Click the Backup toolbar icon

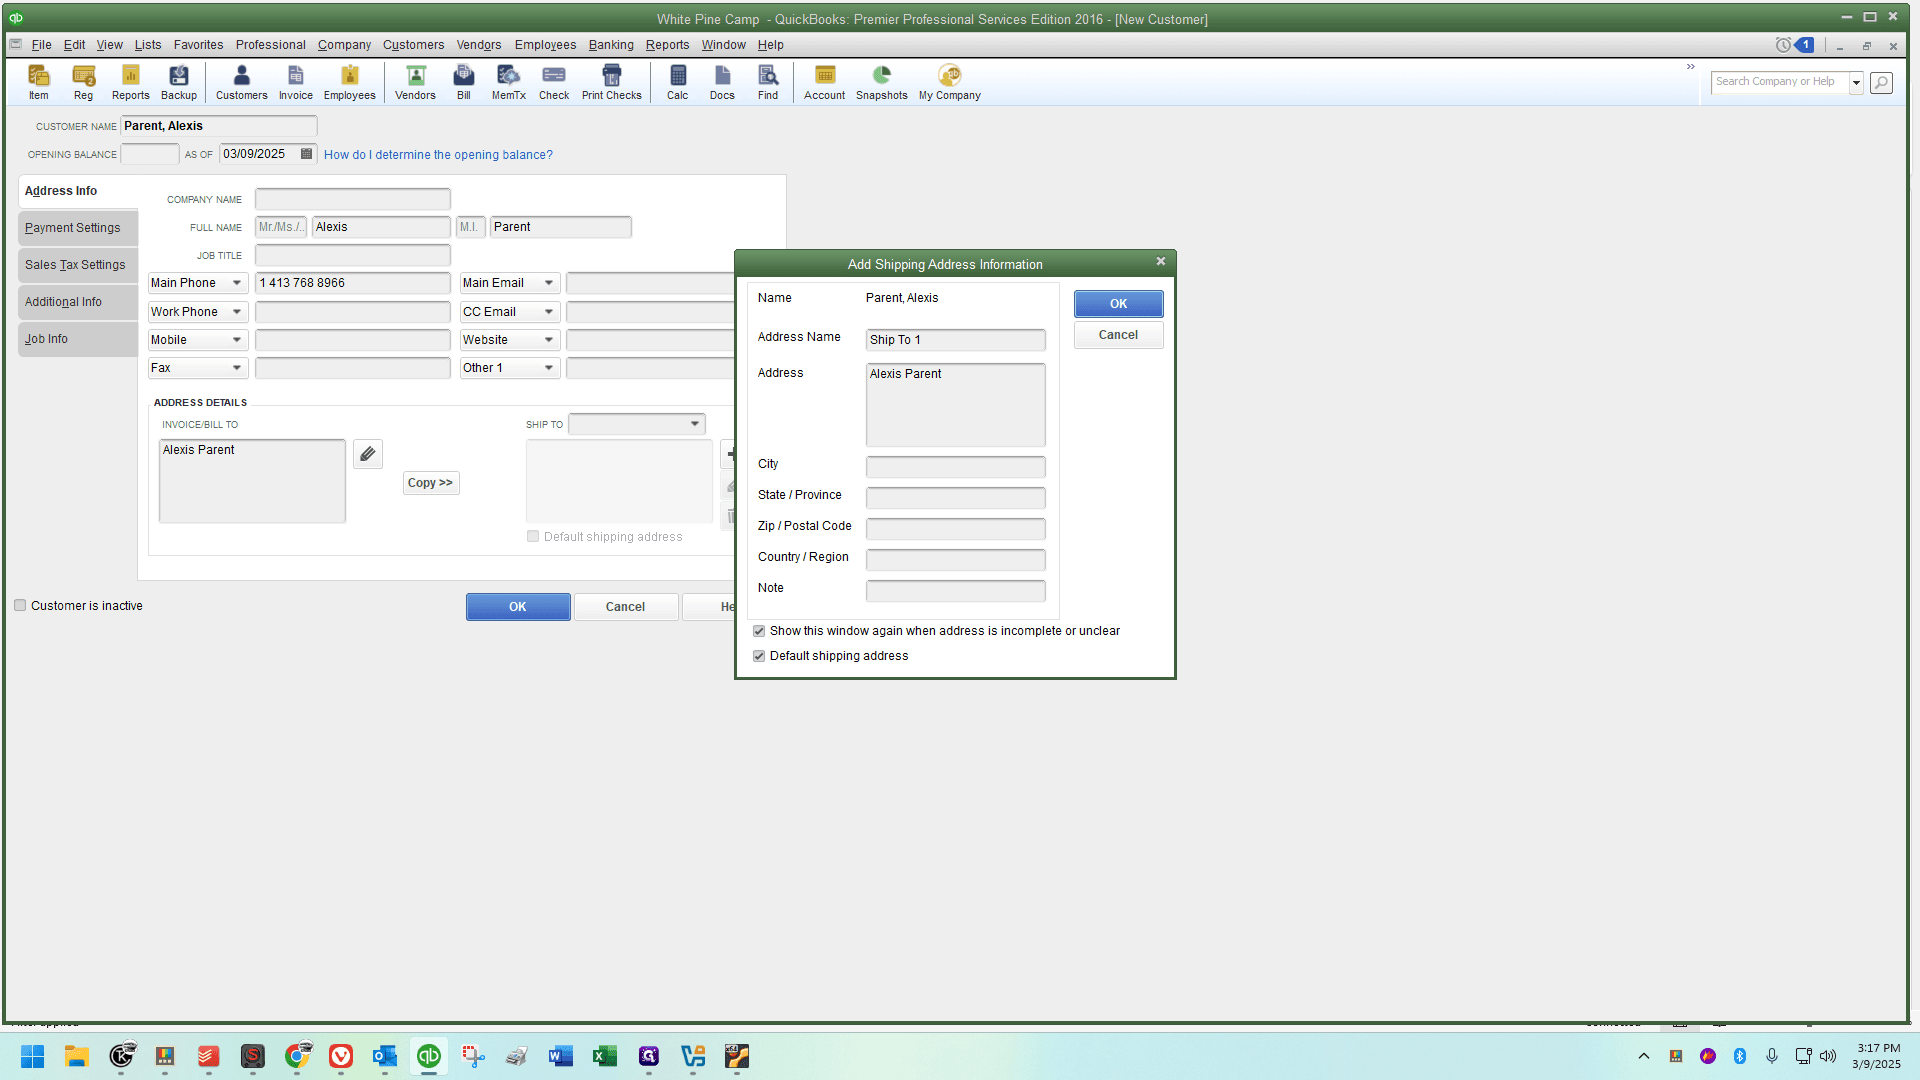click(x=179, y=82)
